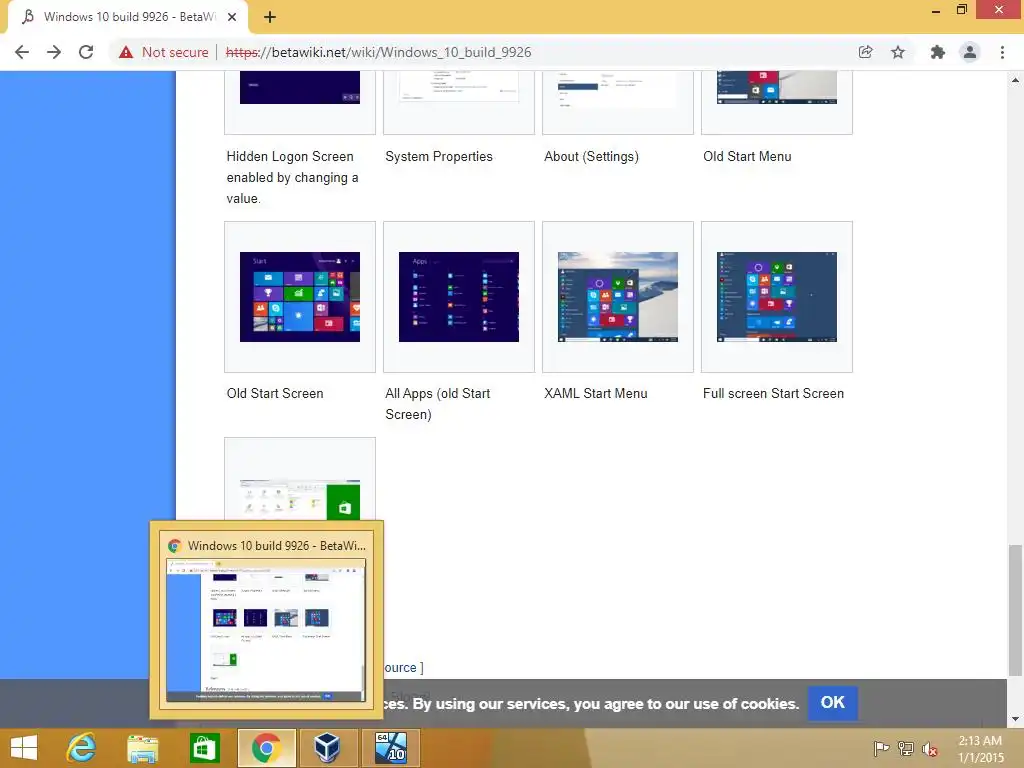This screenshot has width=1024, height=768.
Task: Open the System Properties image
Action: [x=458, y=88]
